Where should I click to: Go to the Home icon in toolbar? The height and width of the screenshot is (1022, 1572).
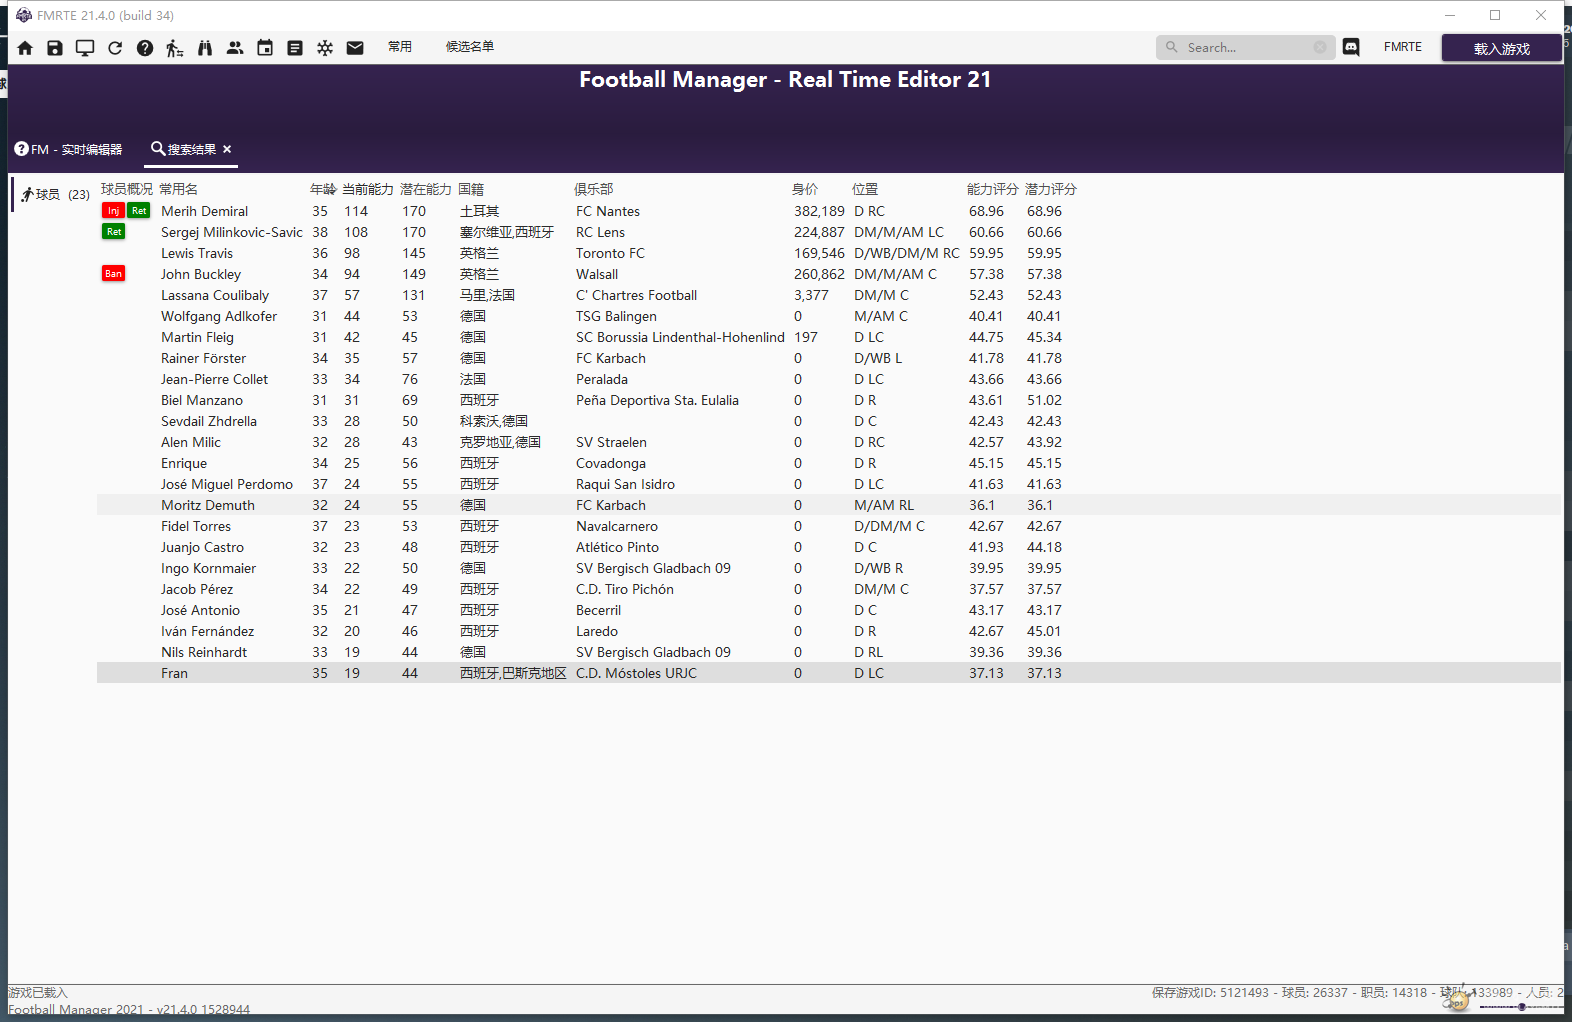pos(25,48)
